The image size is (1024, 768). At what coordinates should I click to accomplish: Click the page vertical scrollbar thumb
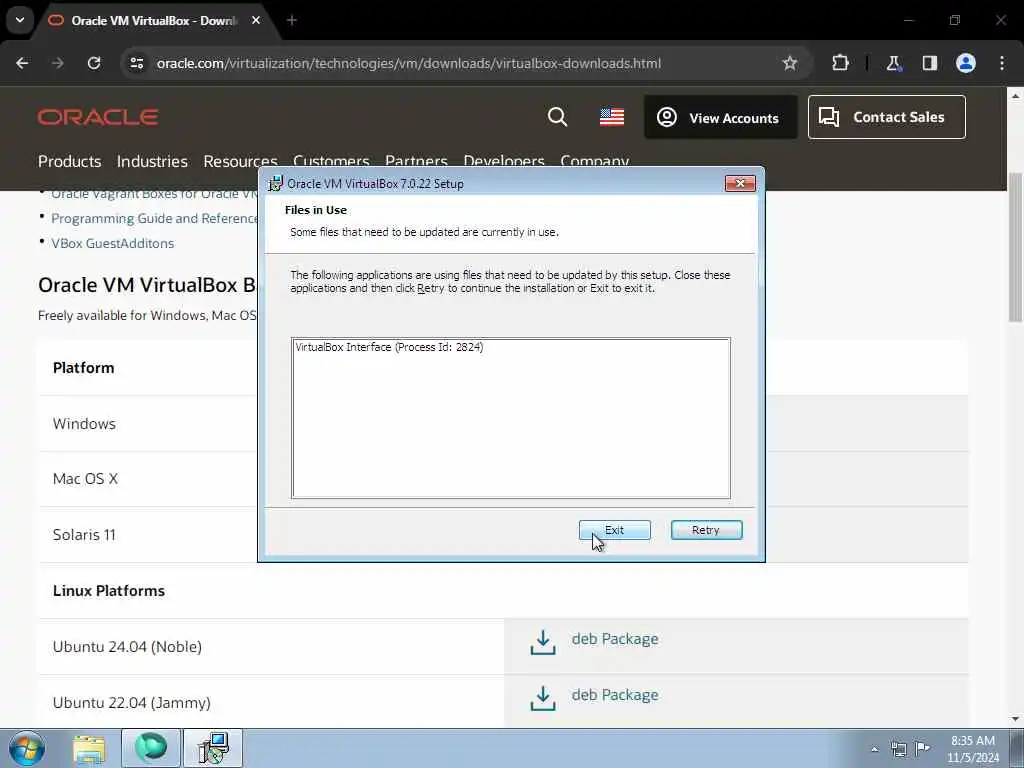click(1015, 247)
